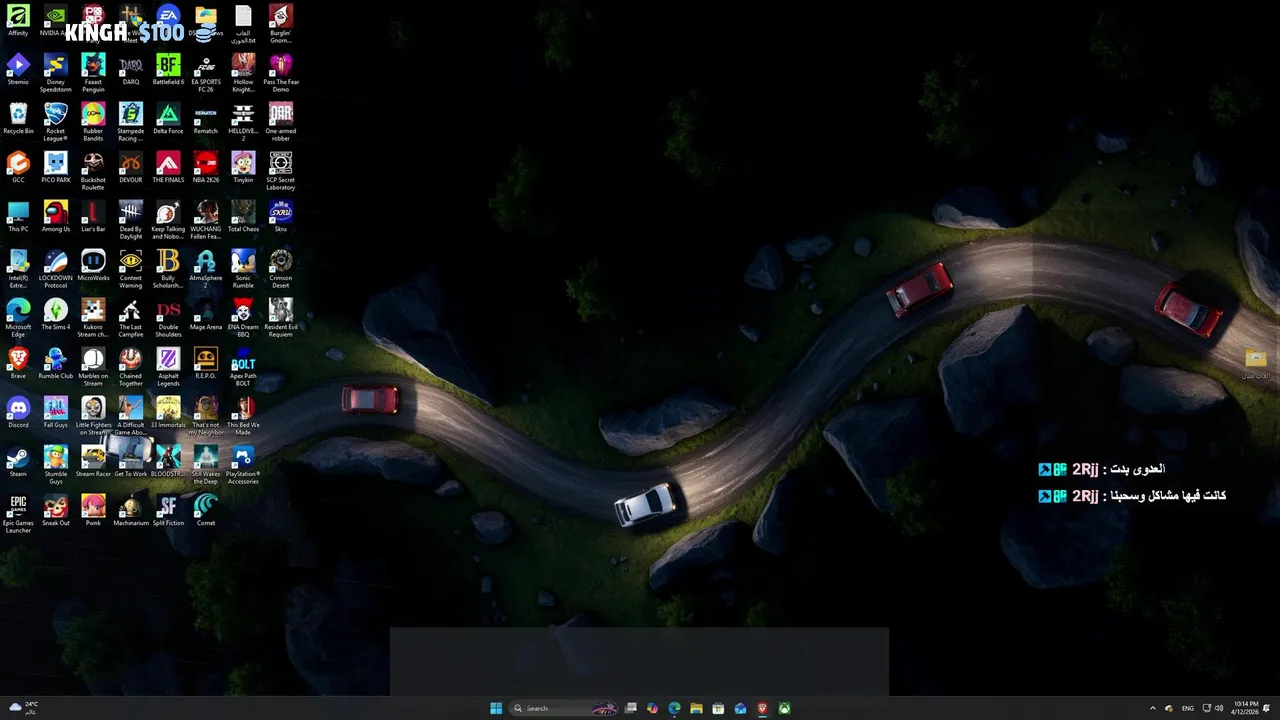The width and height of the screenshot is (1280, 720).
Task: Click the NBA 2K26 shortcut
Action: (206, 167)
